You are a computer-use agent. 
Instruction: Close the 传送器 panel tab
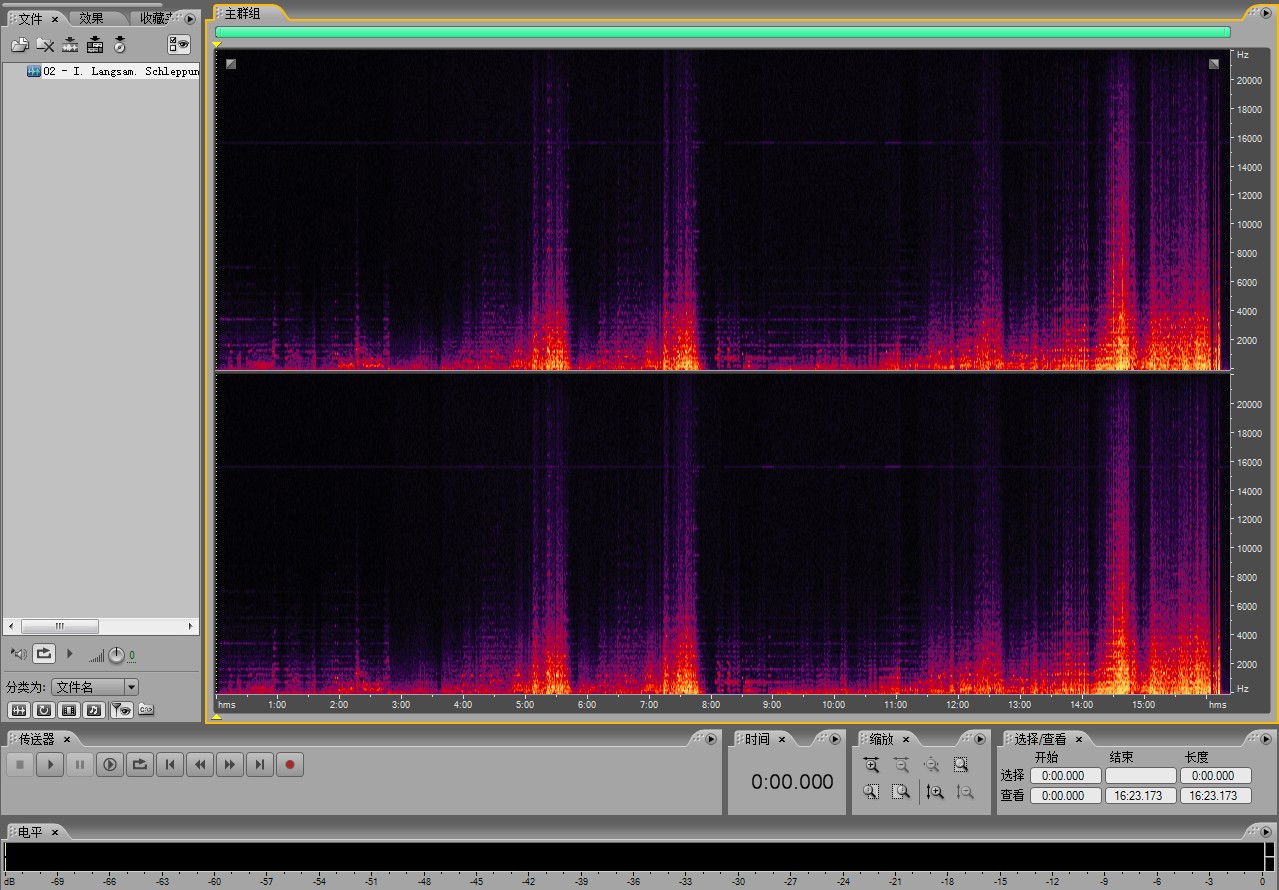coord(67,740)
